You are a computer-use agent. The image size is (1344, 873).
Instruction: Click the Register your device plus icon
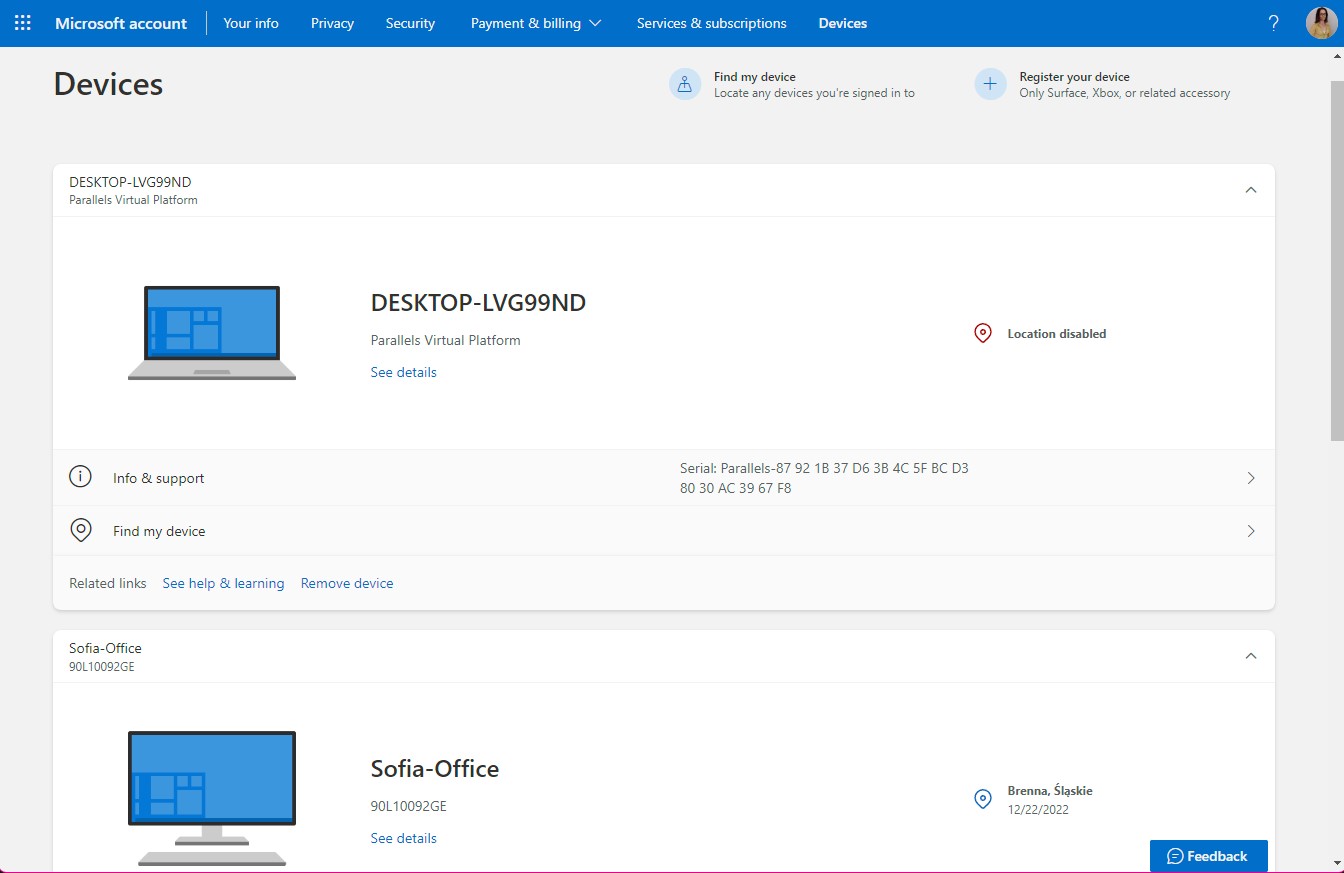coord(989,85)
